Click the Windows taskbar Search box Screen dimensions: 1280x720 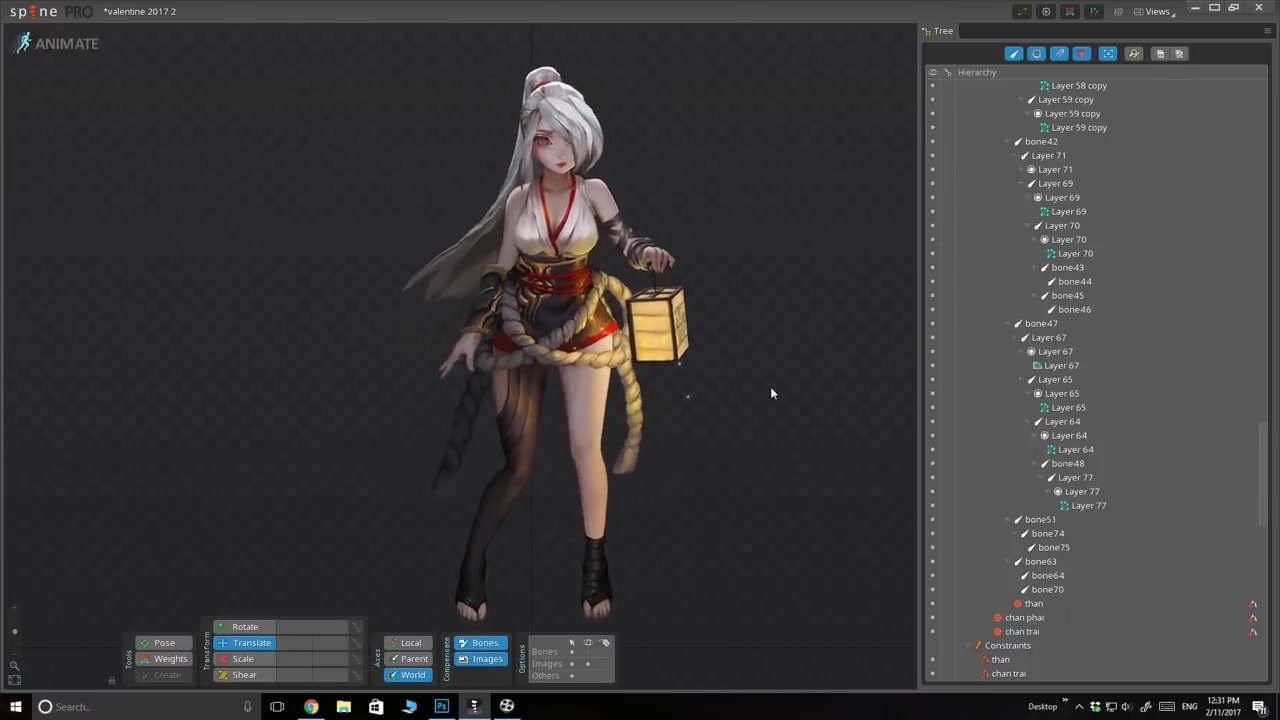145,706
